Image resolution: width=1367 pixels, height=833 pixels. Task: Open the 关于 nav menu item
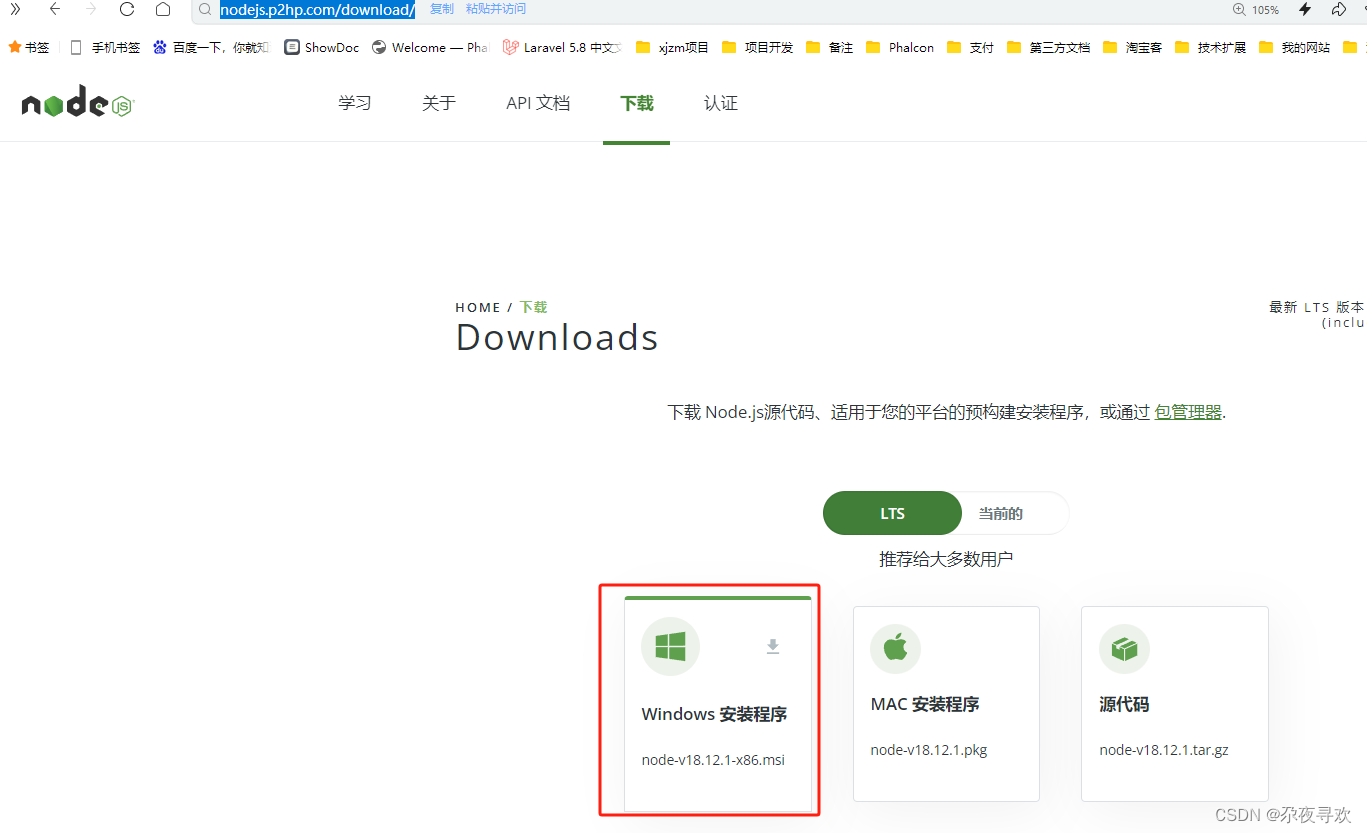pos(439,103)
